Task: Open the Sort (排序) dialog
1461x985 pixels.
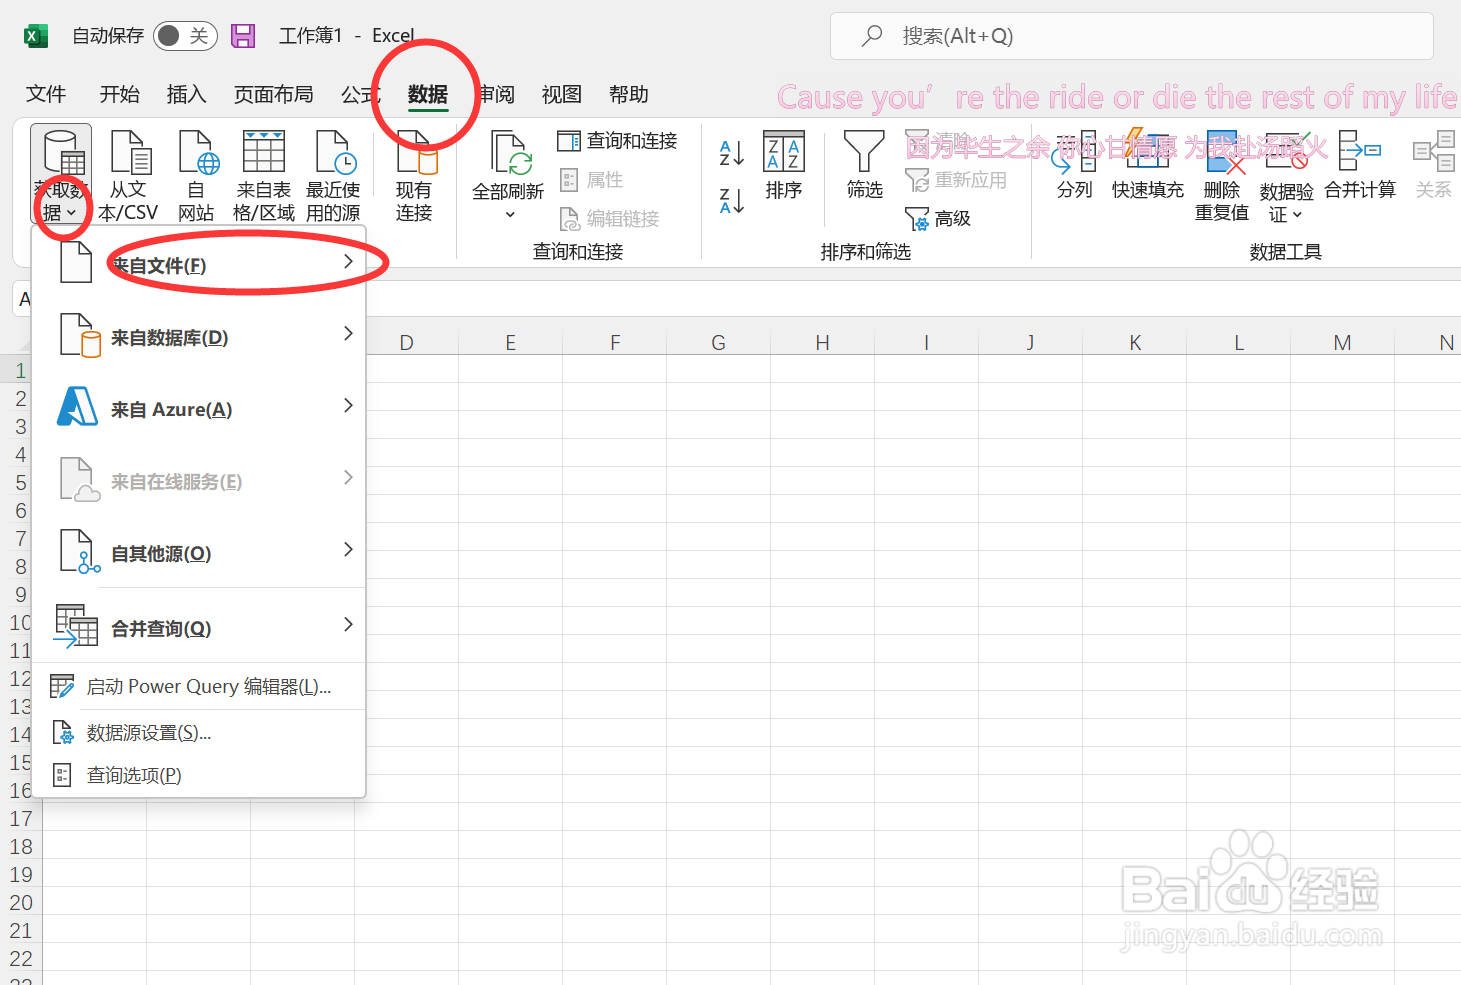Action: pyautogui.click(x=784, y=165)
